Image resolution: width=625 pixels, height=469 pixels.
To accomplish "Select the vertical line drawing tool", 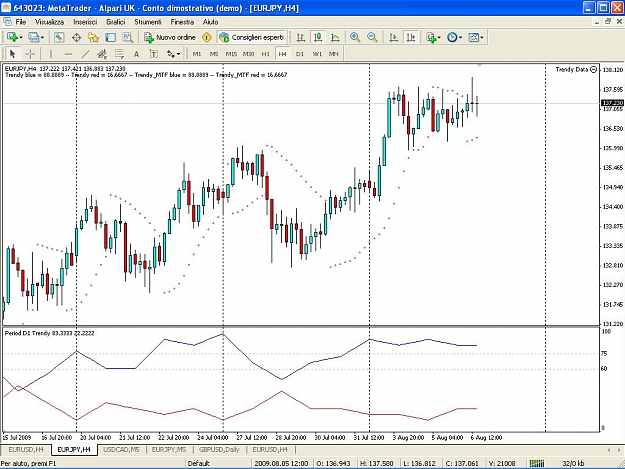I will [51, 54].
